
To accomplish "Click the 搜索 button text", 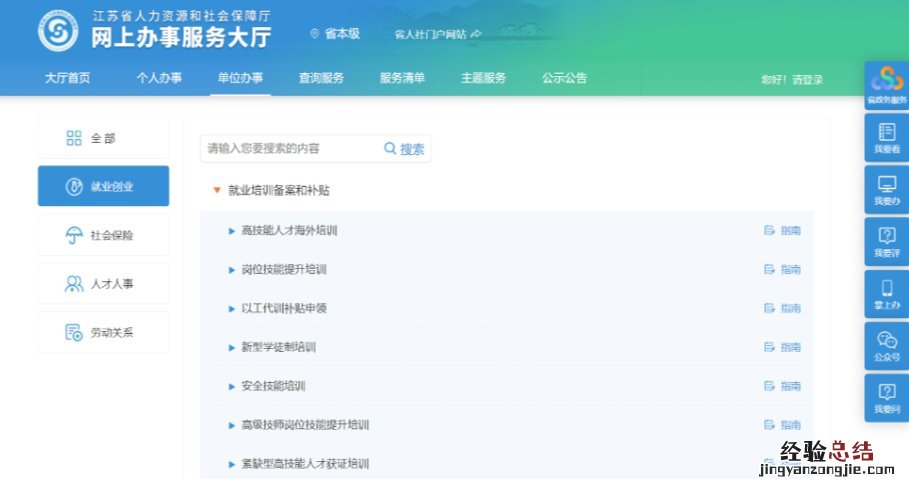I will click(412, 149).
